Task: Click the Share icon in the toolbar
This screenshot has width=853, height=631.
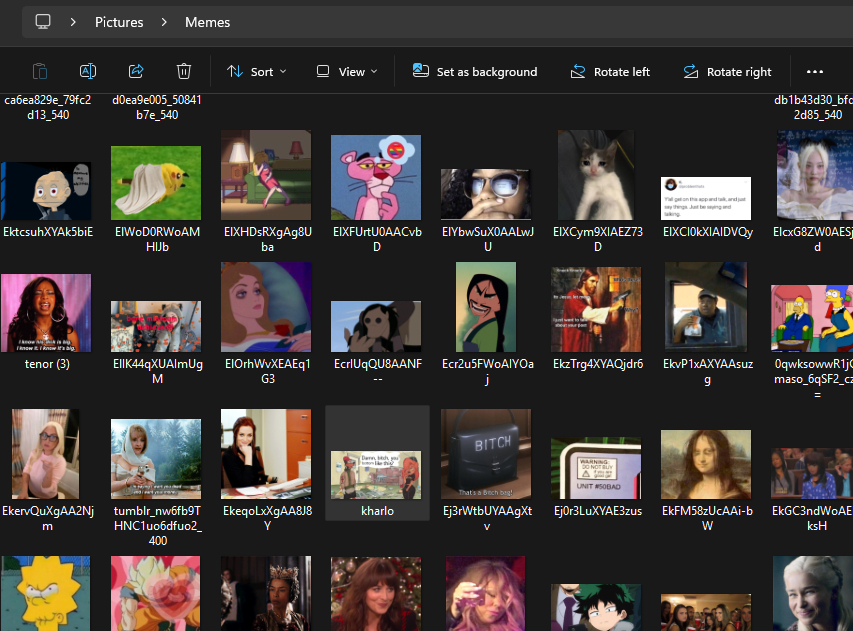Action: pos(136,71)
